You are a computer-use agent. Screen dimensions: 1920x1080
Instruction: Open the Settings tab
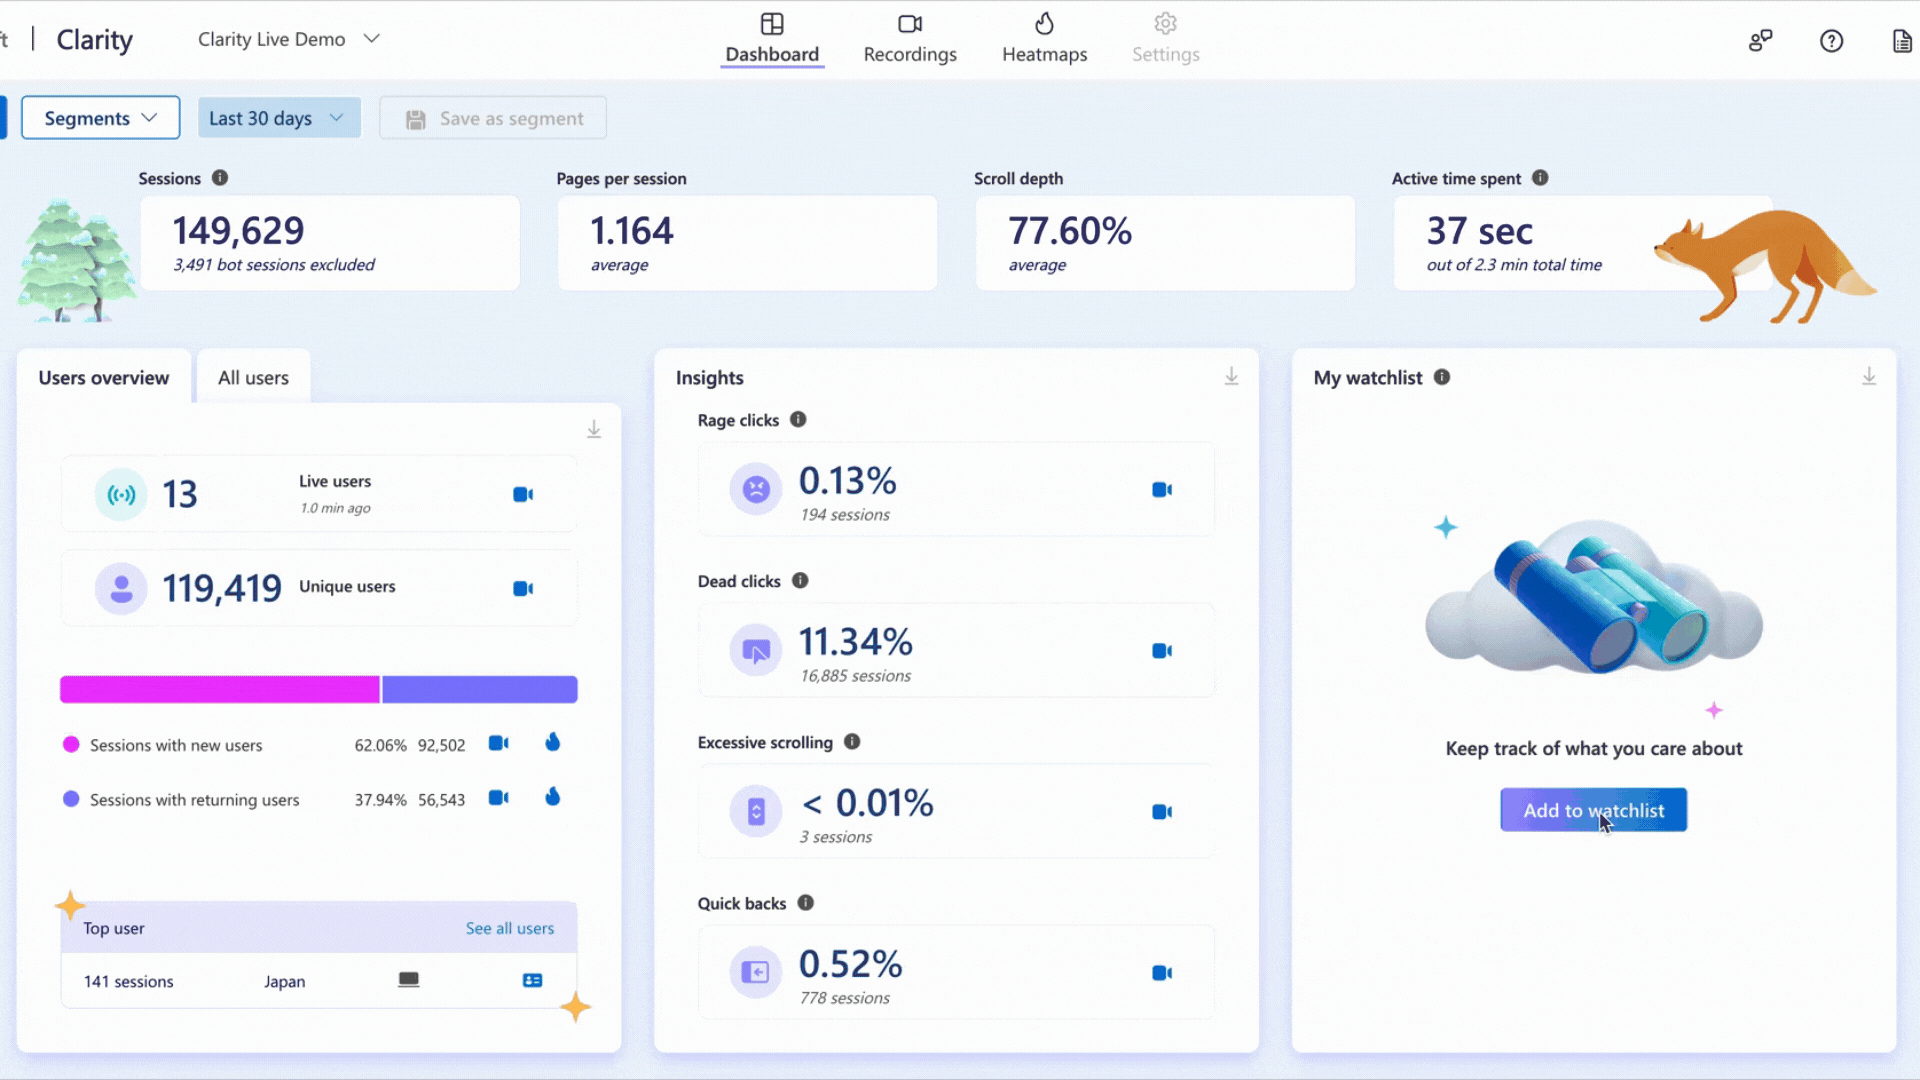pos(1165,39)
